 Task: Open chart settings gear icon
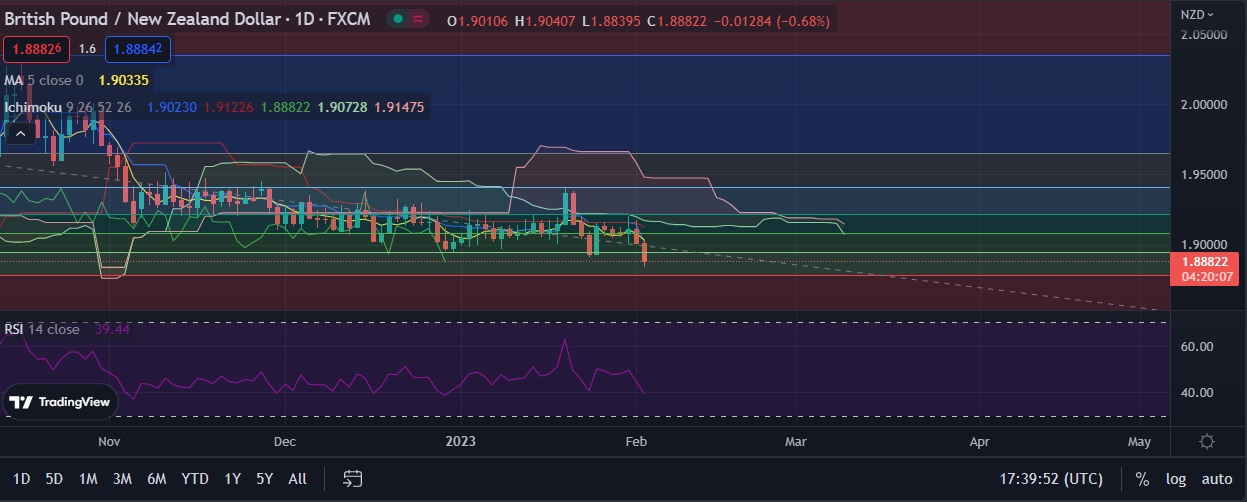[1207, 441]
